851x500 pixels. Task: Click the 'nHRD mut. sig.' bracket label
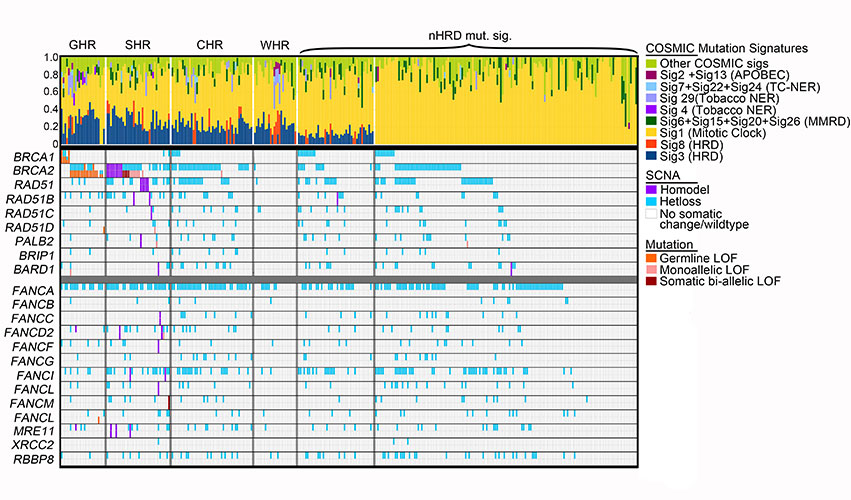tap(469, 36)
